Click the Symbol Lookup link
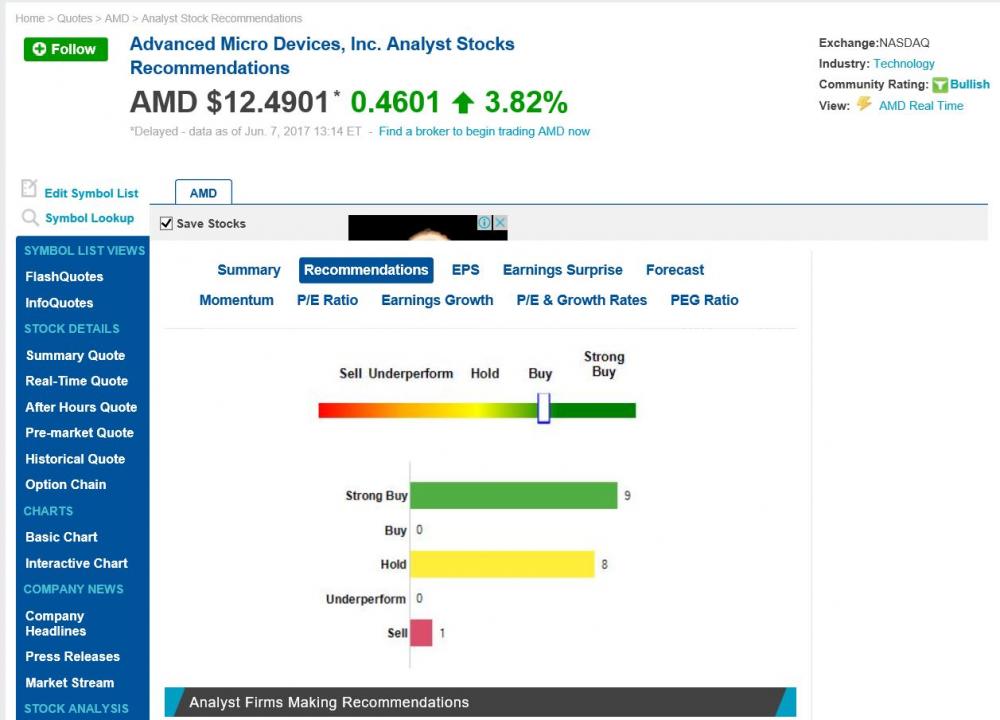The width and height of the screenshot is (1000, 720). pyautogui.click(x=89, y=218)
